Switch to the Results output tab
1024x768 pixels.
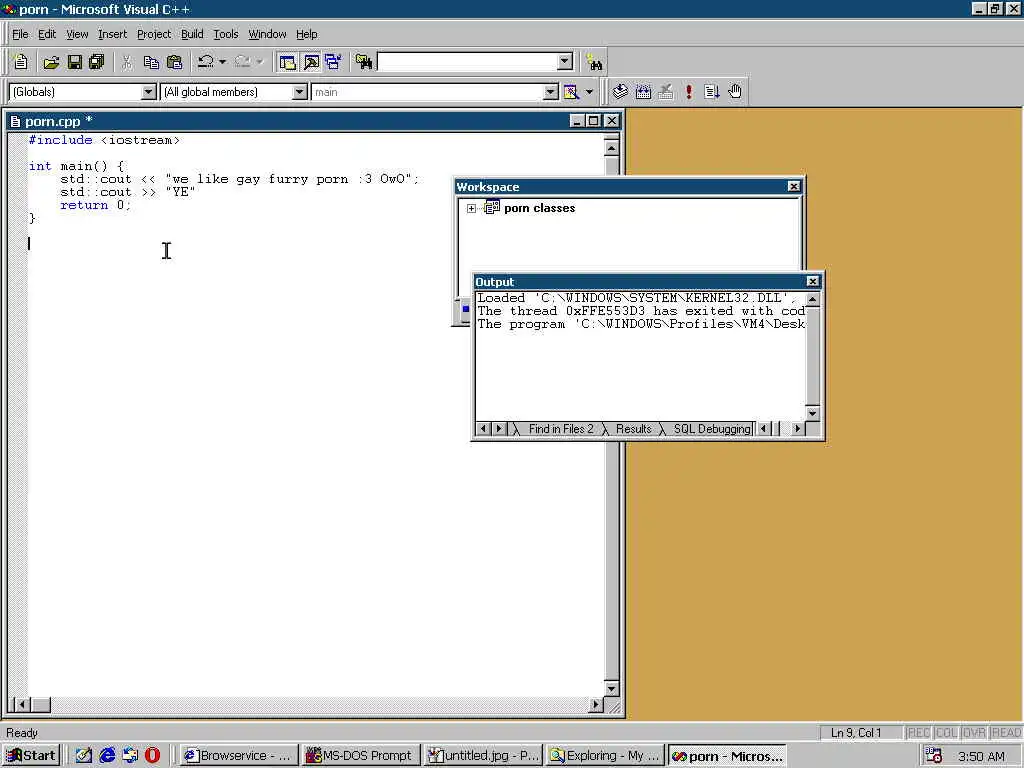pos(633,429)
